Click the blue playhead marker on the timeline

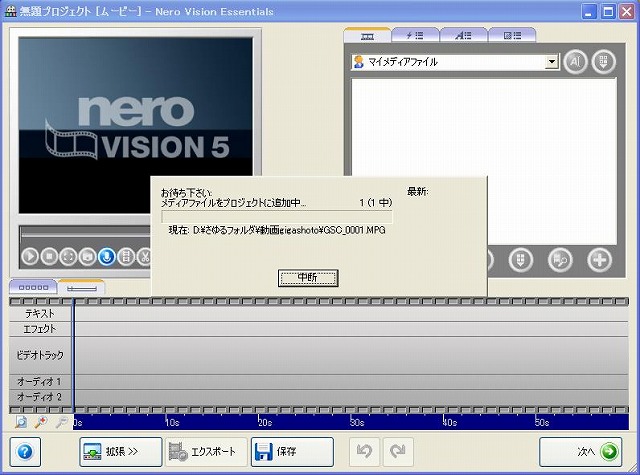point(73,355)
